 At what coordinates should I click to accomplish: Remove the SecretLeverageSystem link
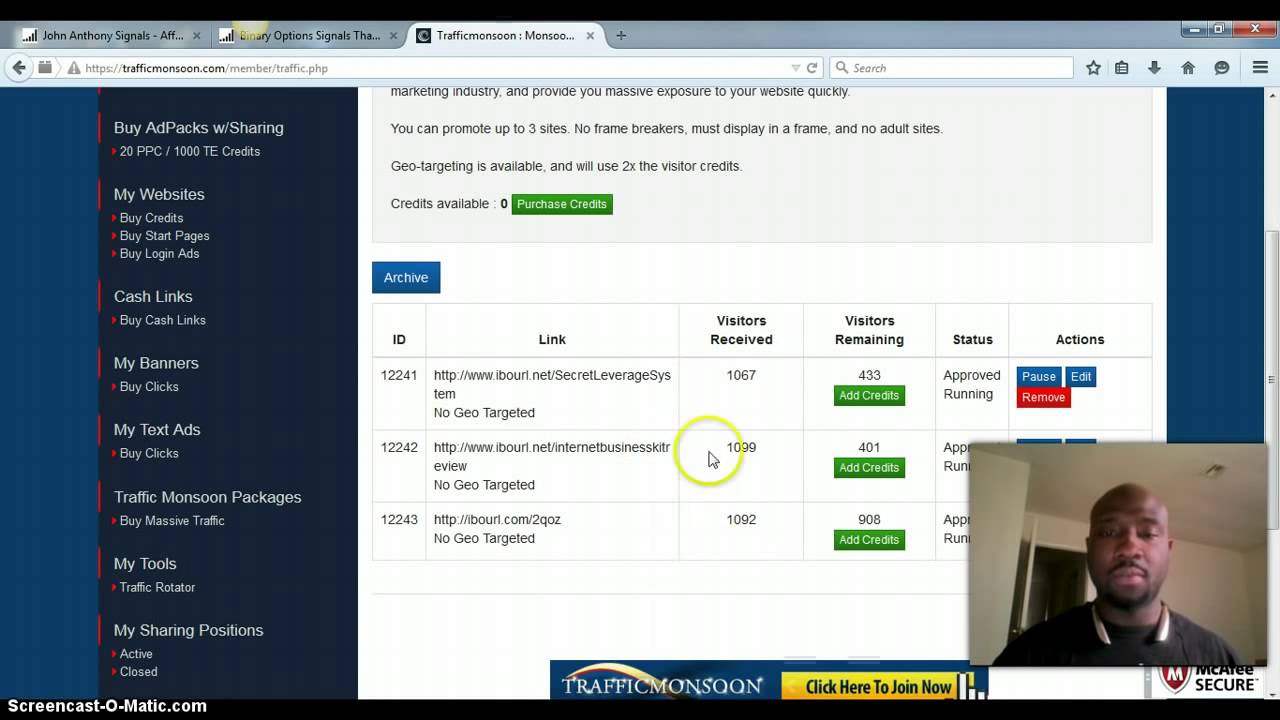(x=1043, y=397)
